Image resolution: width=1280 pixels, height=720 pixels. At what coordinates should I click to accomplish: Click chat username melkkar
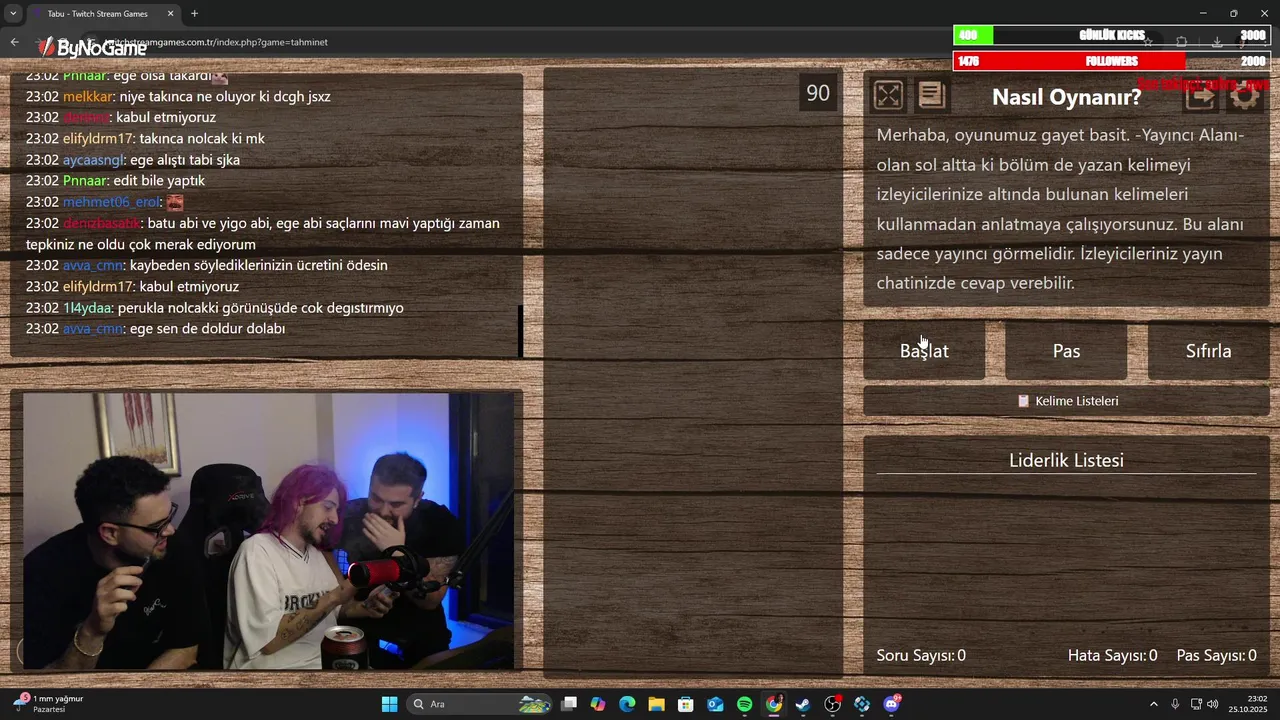89,97
